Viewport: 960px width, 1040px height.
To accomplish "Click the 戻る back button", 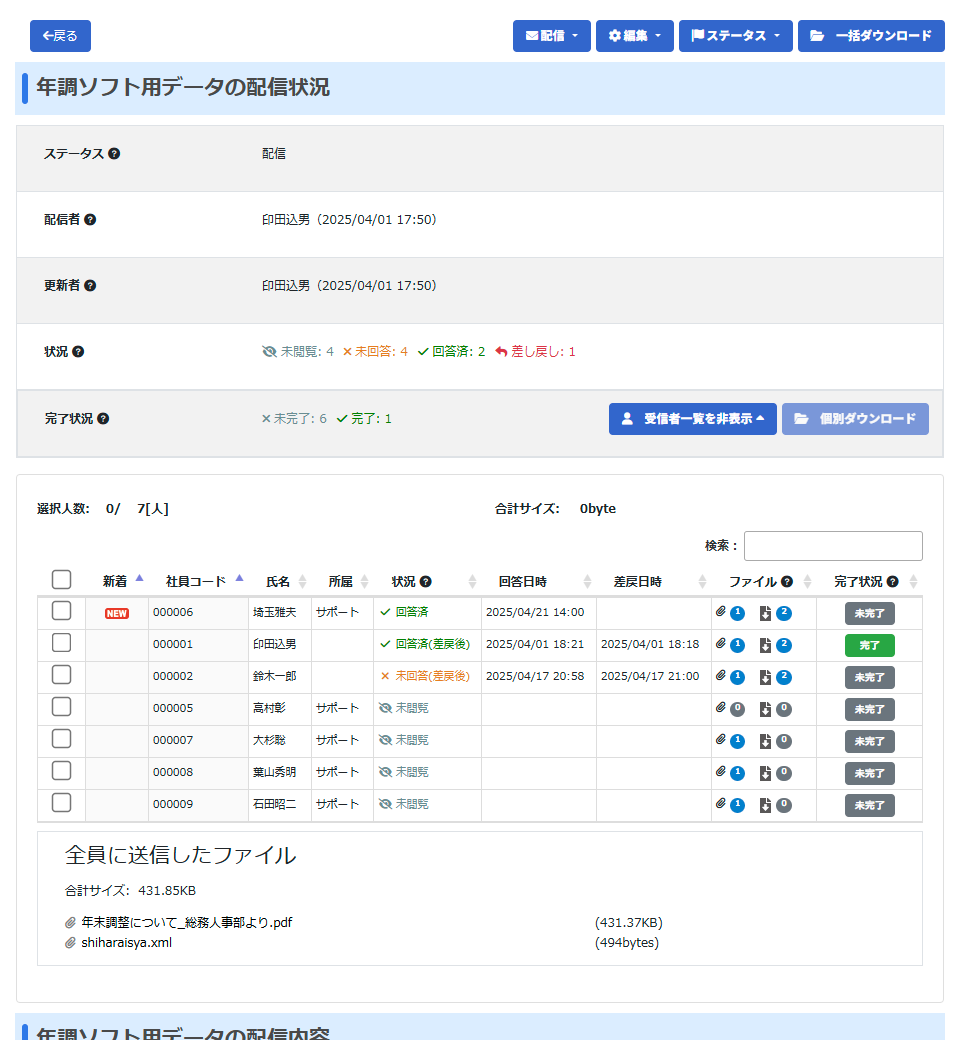I will 60,36.
